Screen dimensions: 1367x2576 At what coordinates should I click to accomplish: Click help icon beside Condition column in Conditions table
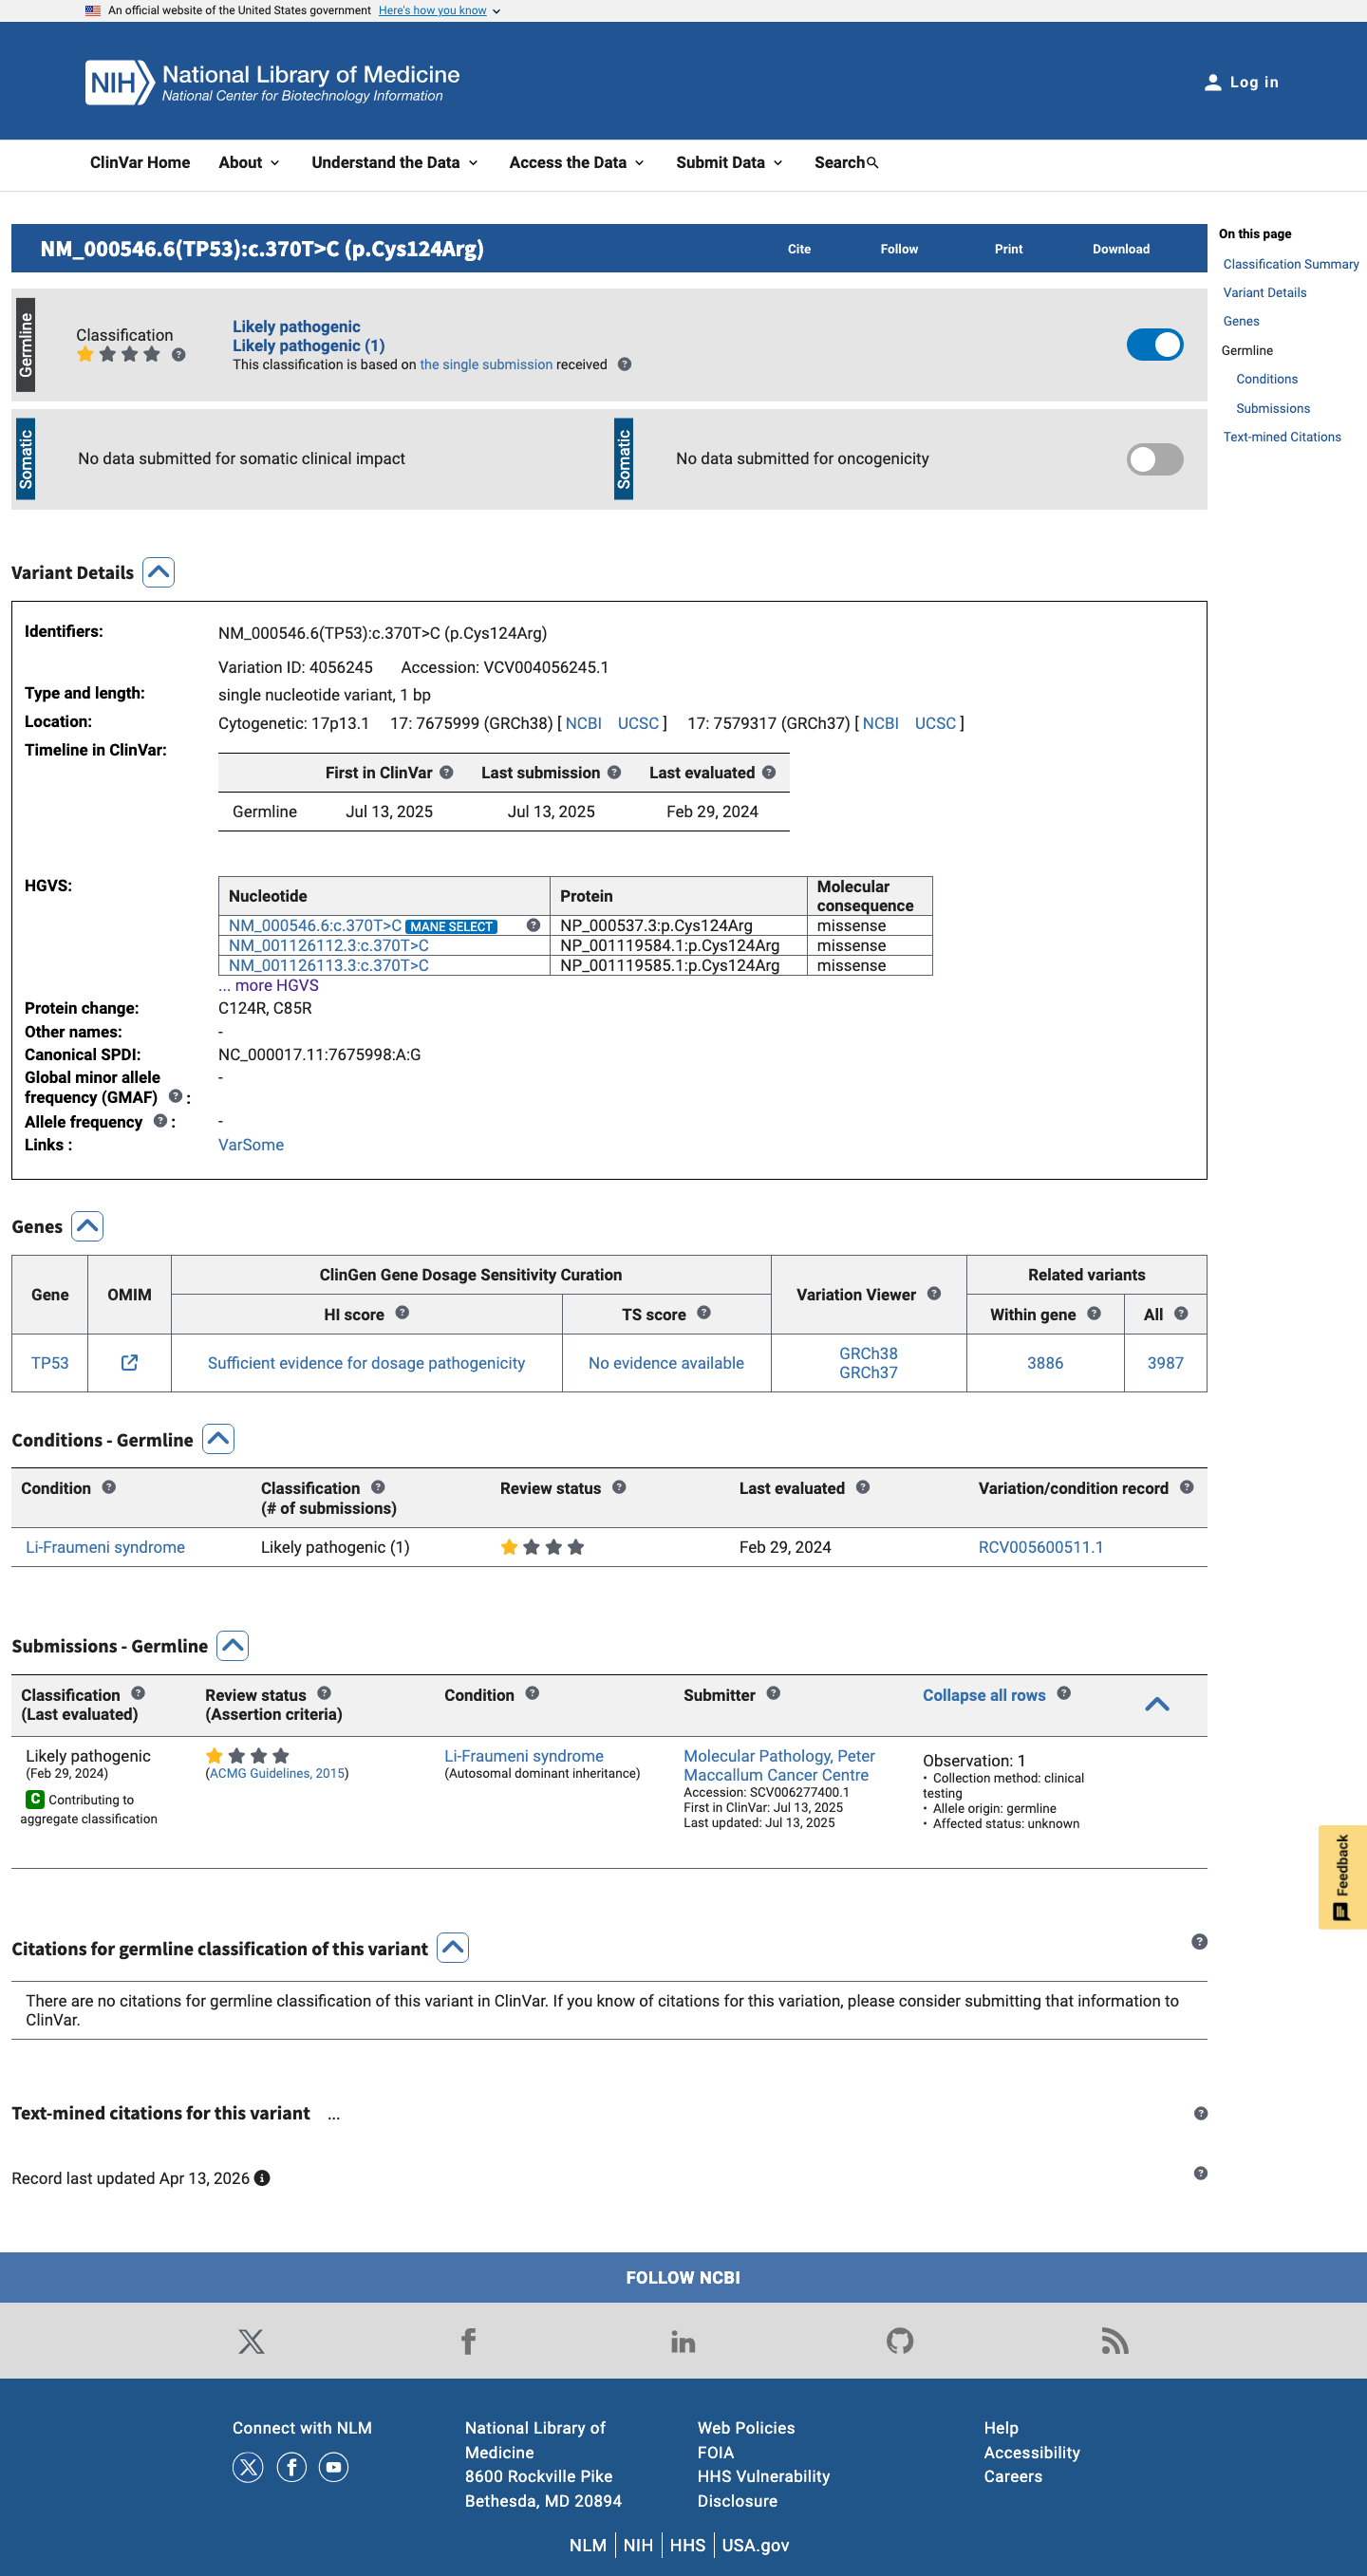tap(109, 1487)
